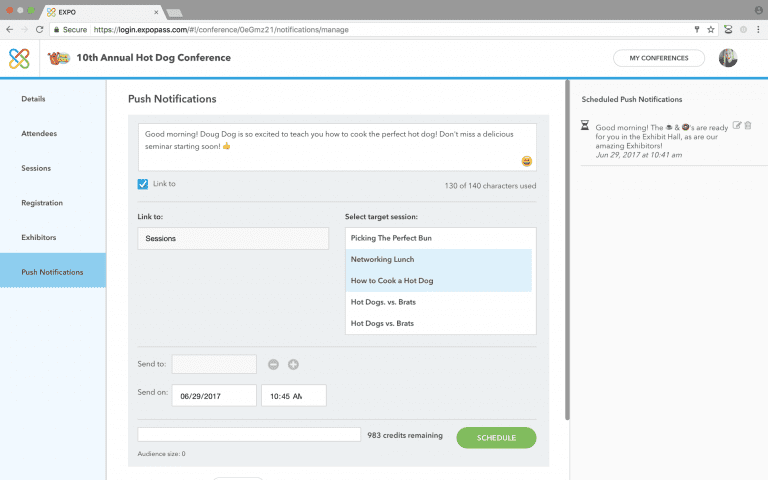
Task: Open the emoji picker in message box
Action: tap(526, 161)
